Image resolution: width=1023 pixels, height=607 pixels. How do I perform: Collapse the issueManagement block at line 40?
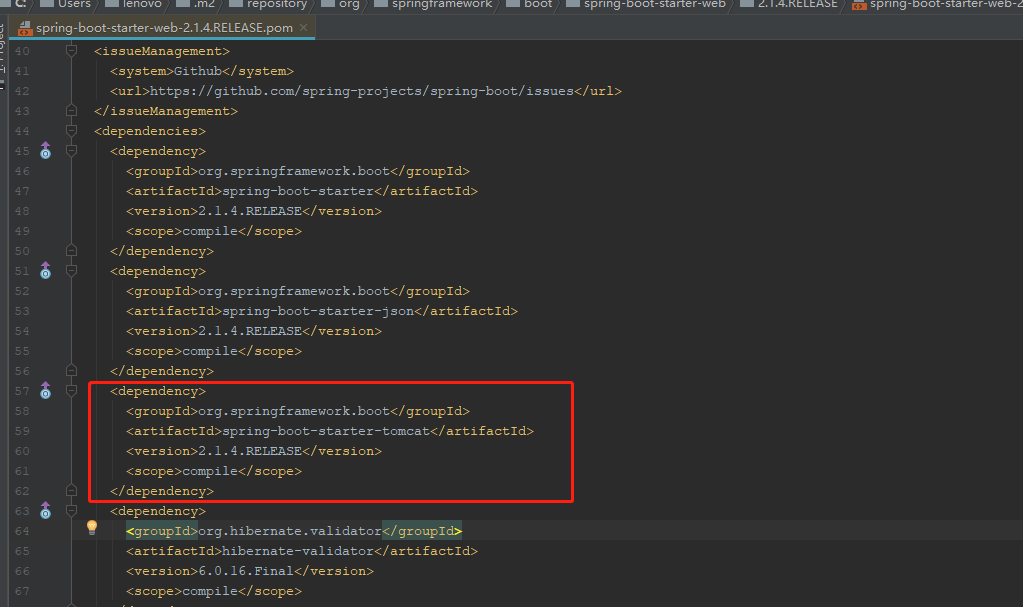tap(72, 50)
